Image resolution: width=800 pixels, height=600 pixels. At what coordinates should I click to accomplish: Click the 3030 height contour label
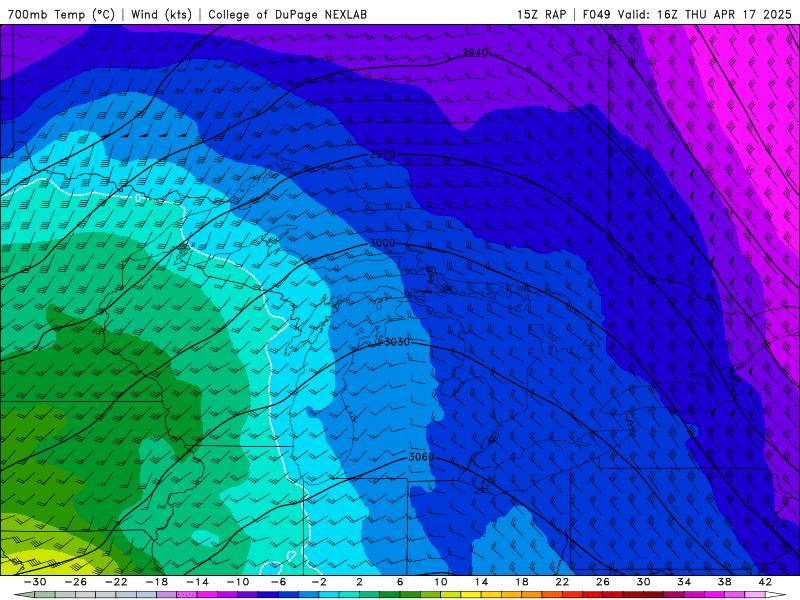point(397,342)
